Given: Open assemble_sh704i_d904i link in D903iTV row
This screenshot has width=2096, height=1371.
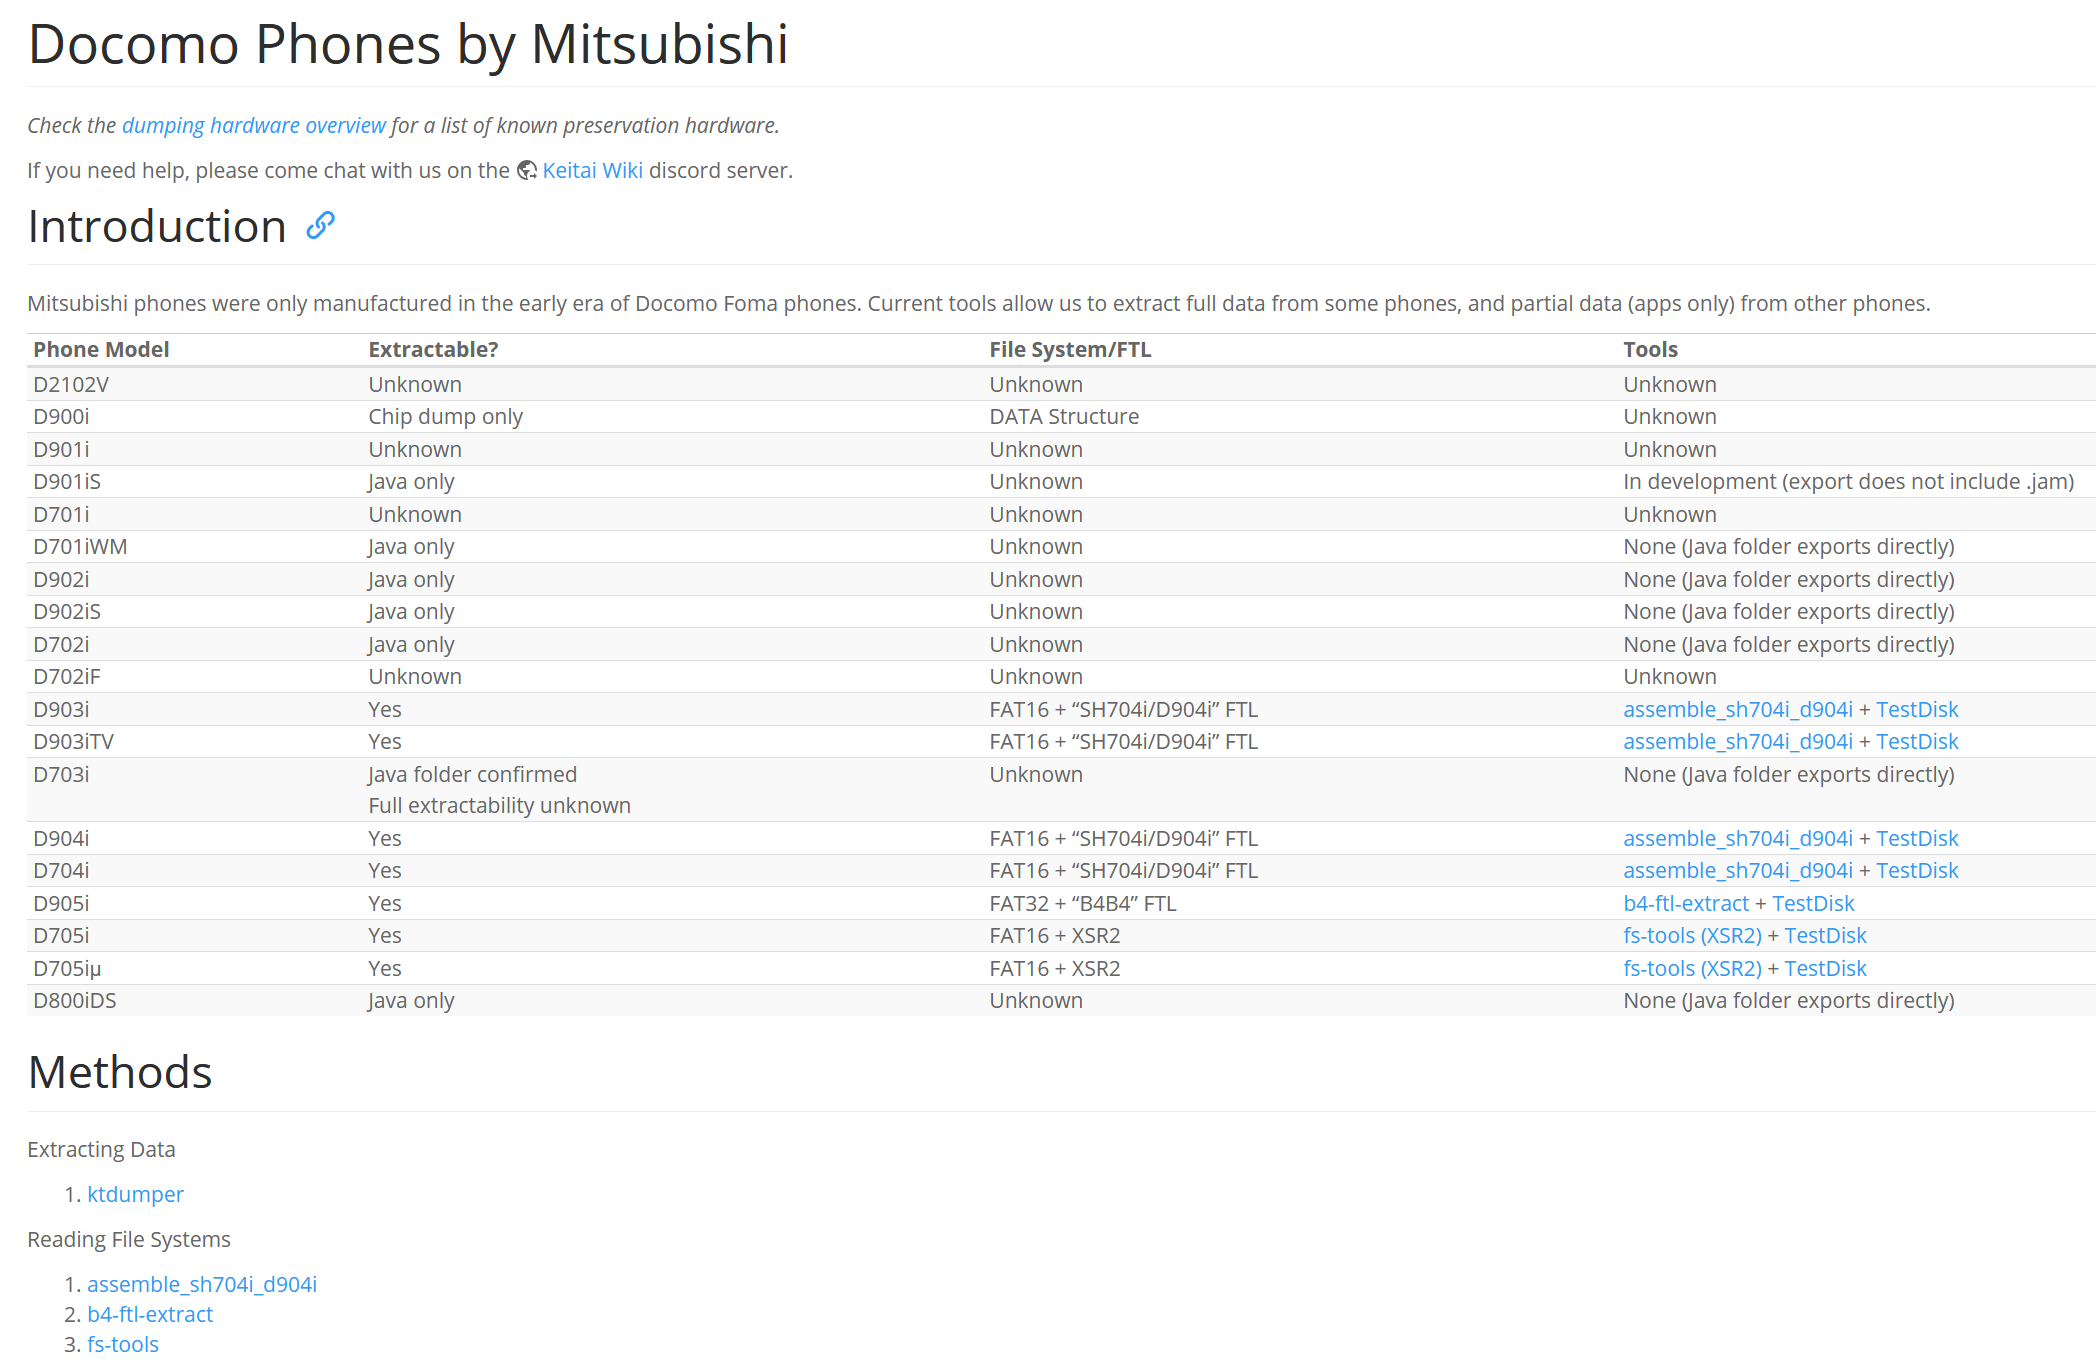Looking at the screenshot, I should click(1737, 742).
